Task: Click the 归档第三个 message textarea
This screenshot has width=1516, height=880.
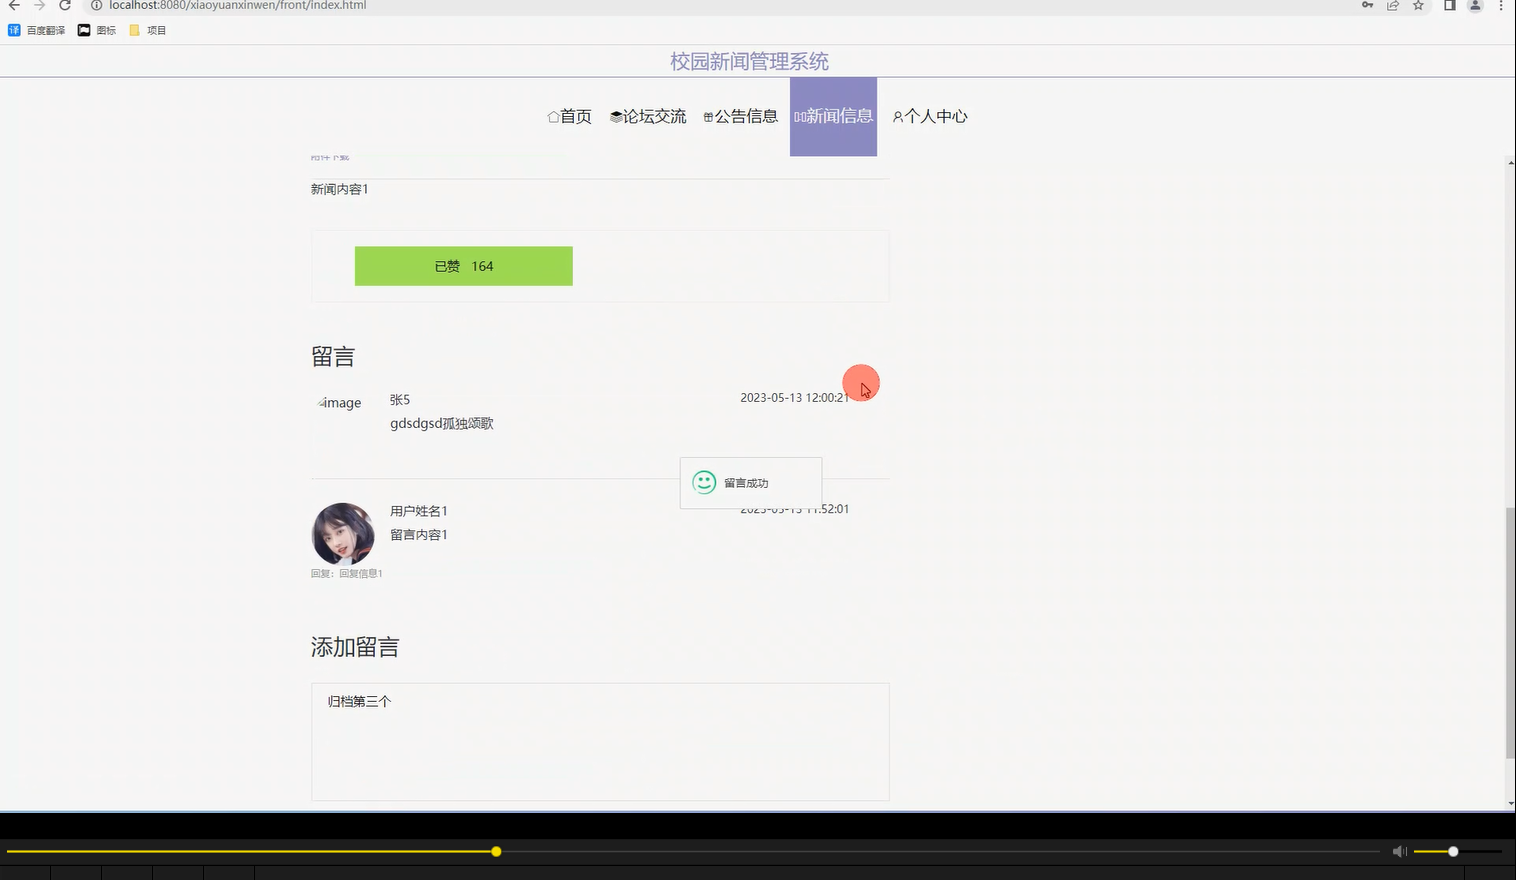Action: click(x=600, y=740)
